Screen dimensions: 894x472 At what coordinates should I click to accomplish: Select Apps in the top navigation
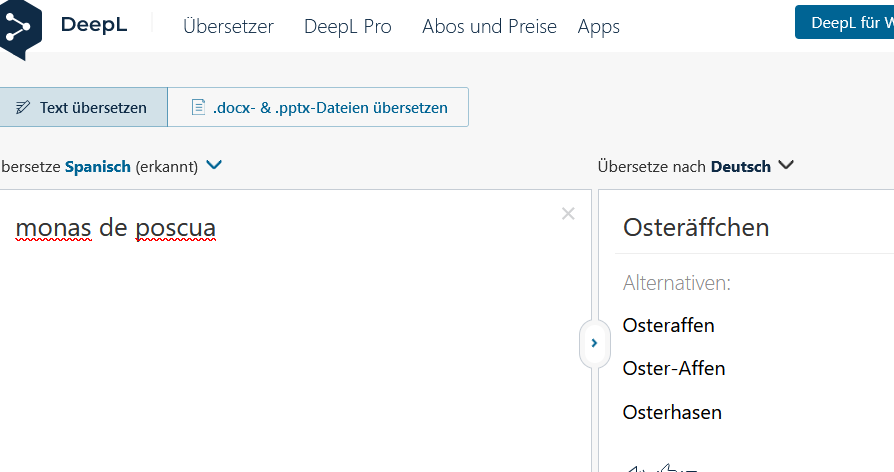[598, 27]
